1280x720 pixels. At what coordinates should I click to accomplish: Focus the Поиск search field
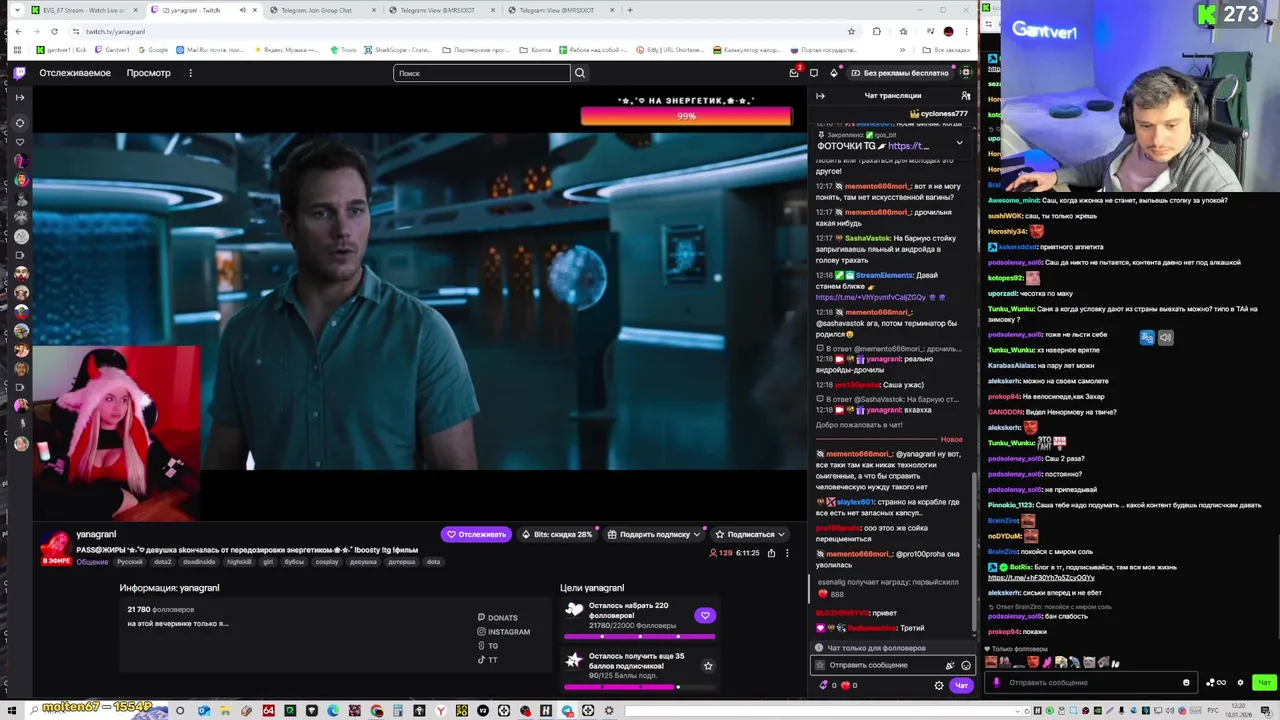pos(482,73)
